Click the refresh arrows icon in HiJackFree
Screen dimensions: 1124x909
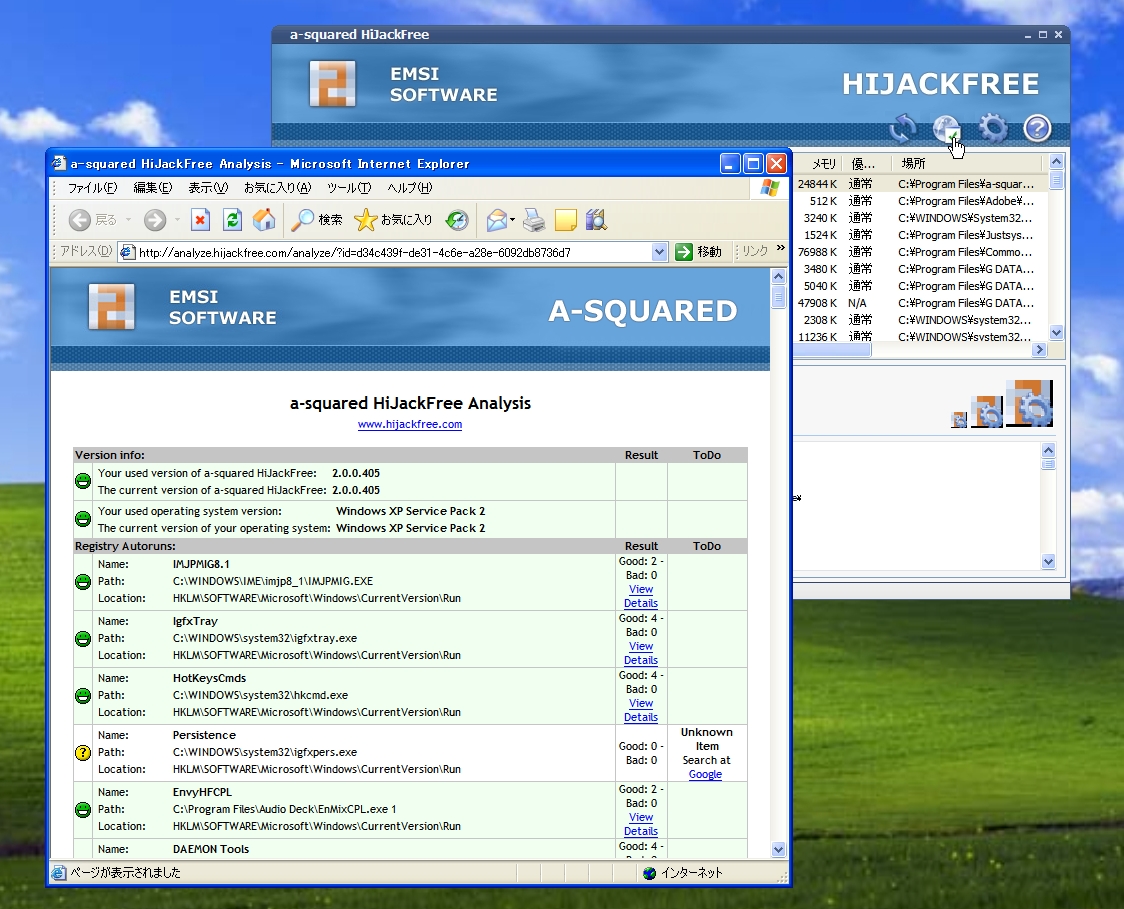tap(902, 128)
